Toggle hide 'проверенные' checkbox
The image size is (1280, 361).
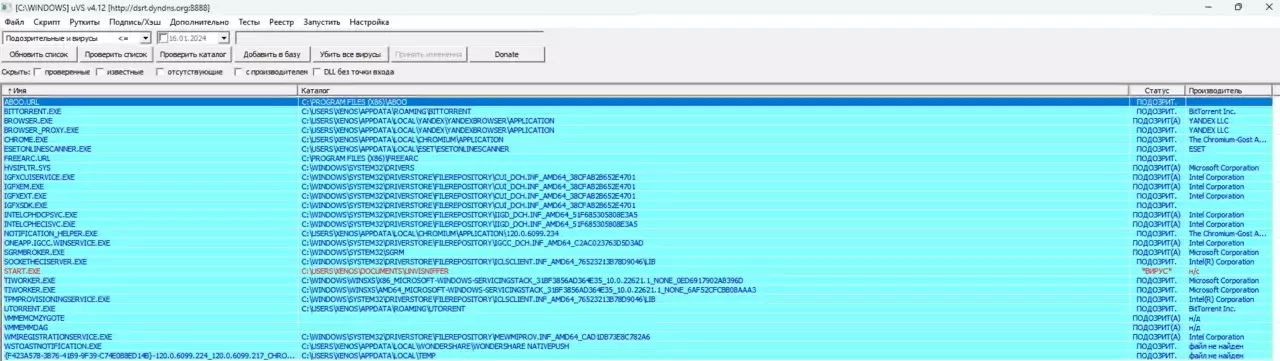tap(37, 72)
